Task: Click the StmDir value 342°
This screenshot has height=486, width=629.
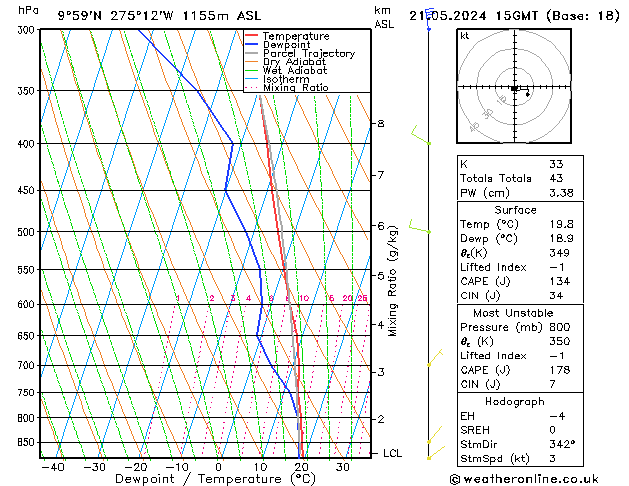Action: (562, 444)
